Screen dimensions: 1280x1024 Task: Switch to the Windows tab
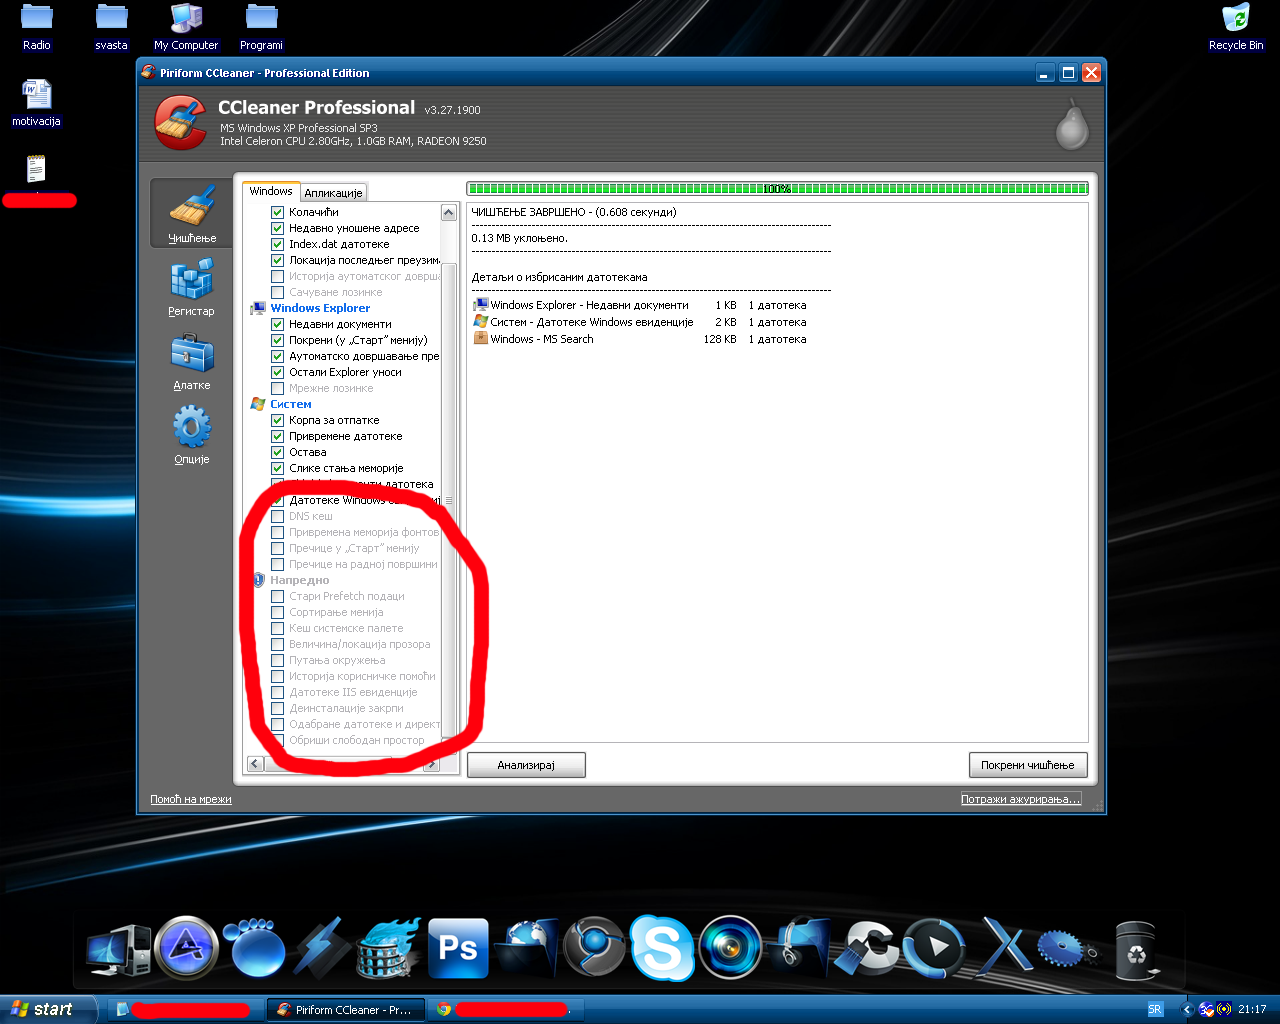[271, 191]
